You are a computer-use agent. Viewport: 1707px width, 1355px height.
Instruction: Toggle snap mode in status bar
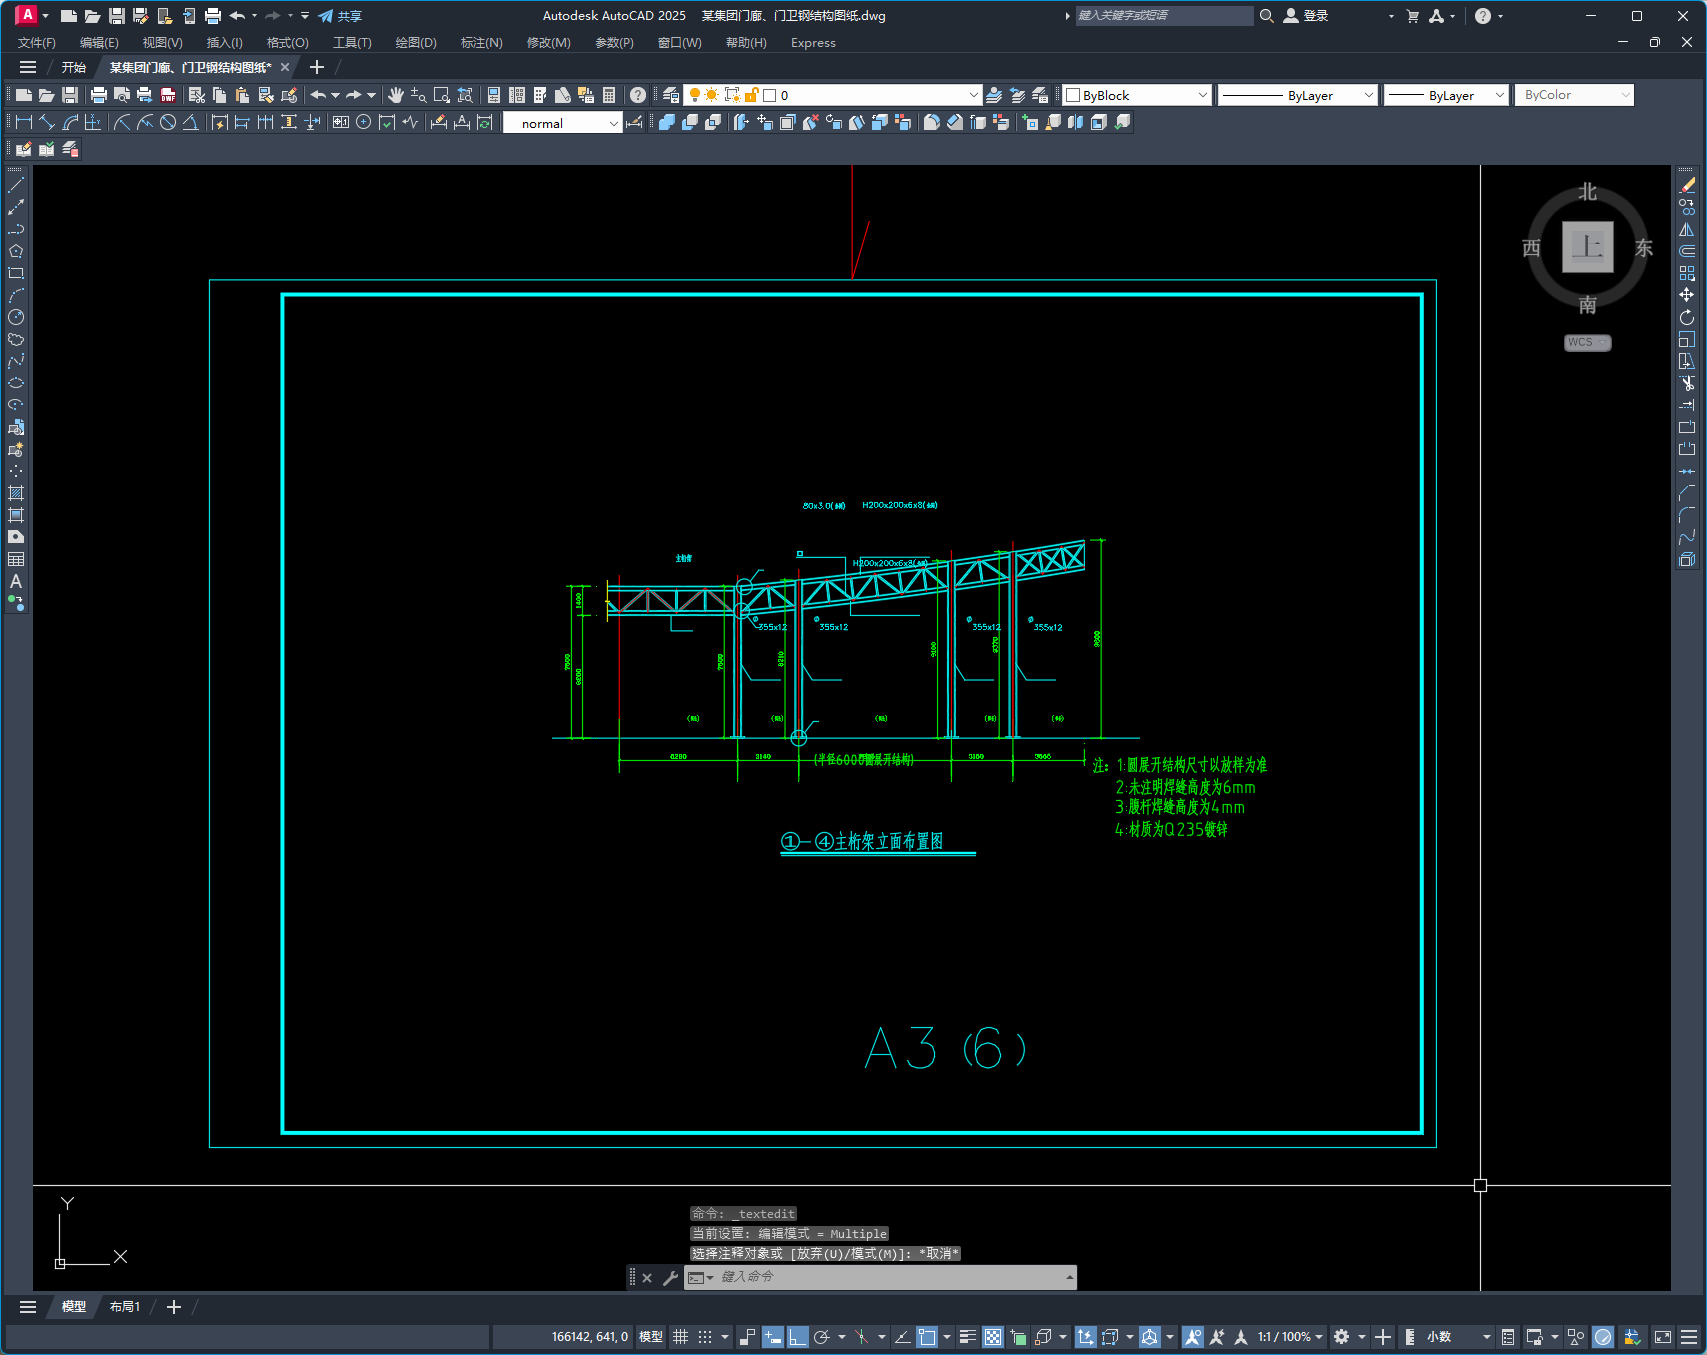705,1337
